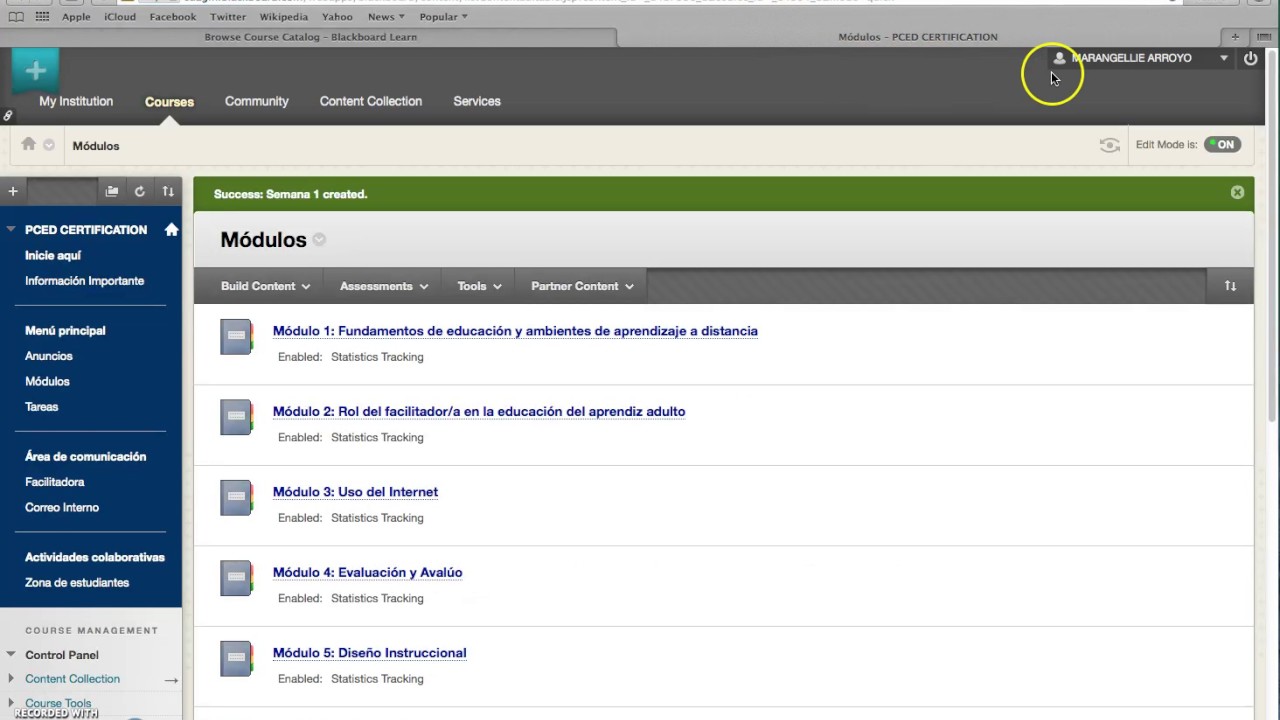Open the Wikipedia bookmark
The image size is (1280, 720).
[284, 17]
